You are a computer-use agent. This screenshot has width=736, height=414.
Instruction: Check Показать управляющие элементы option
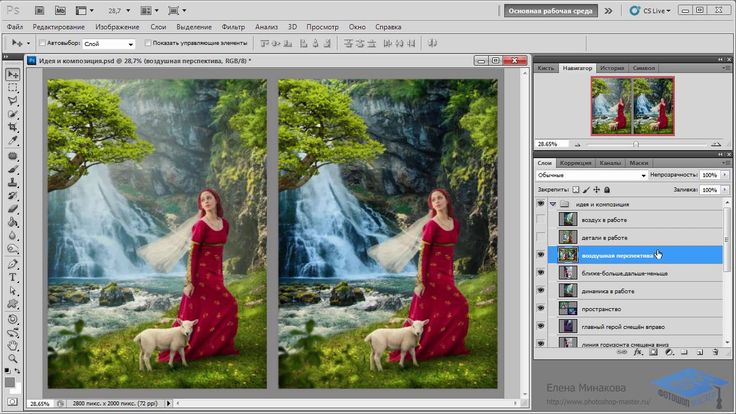pos(148,44)
